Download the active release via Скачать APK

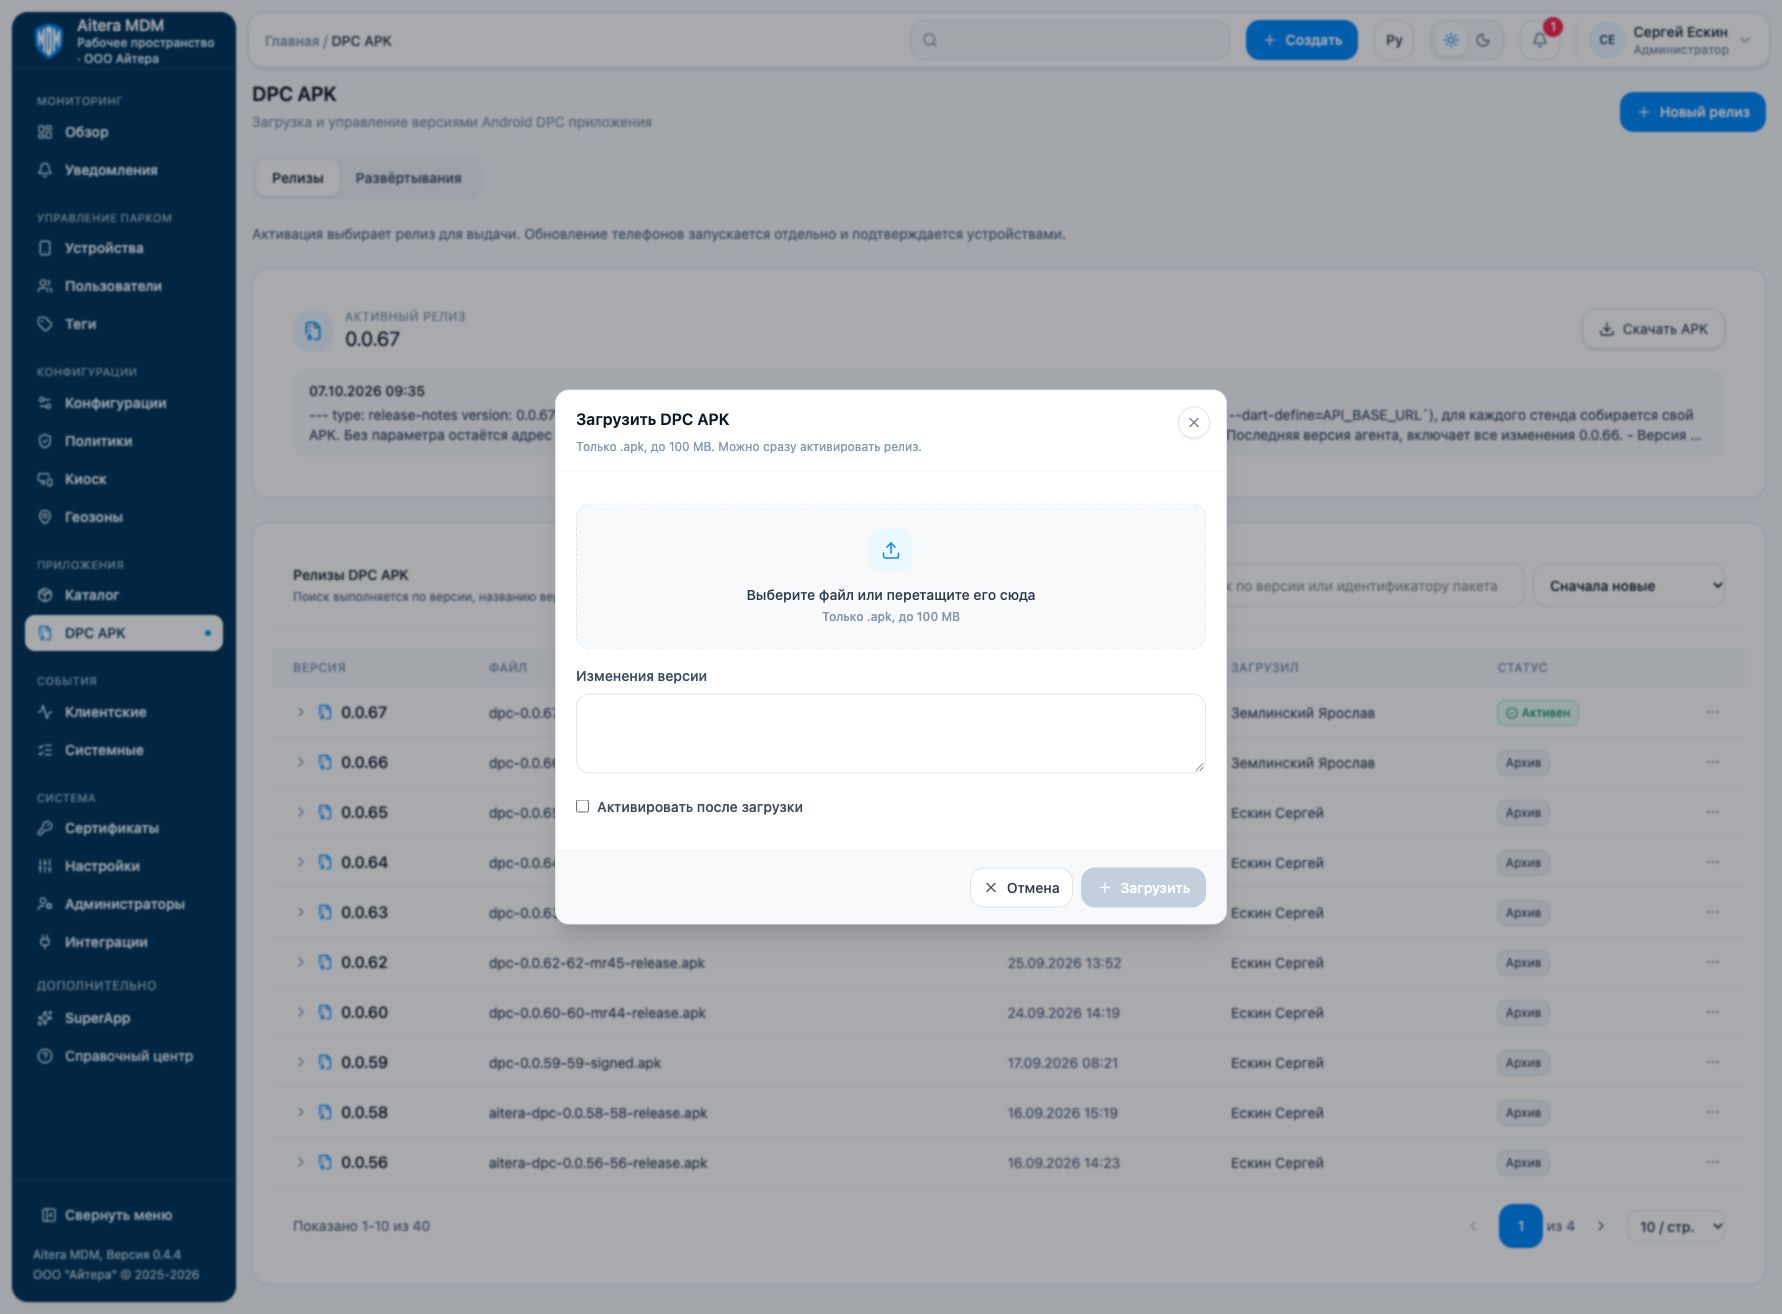[1653, 329]
